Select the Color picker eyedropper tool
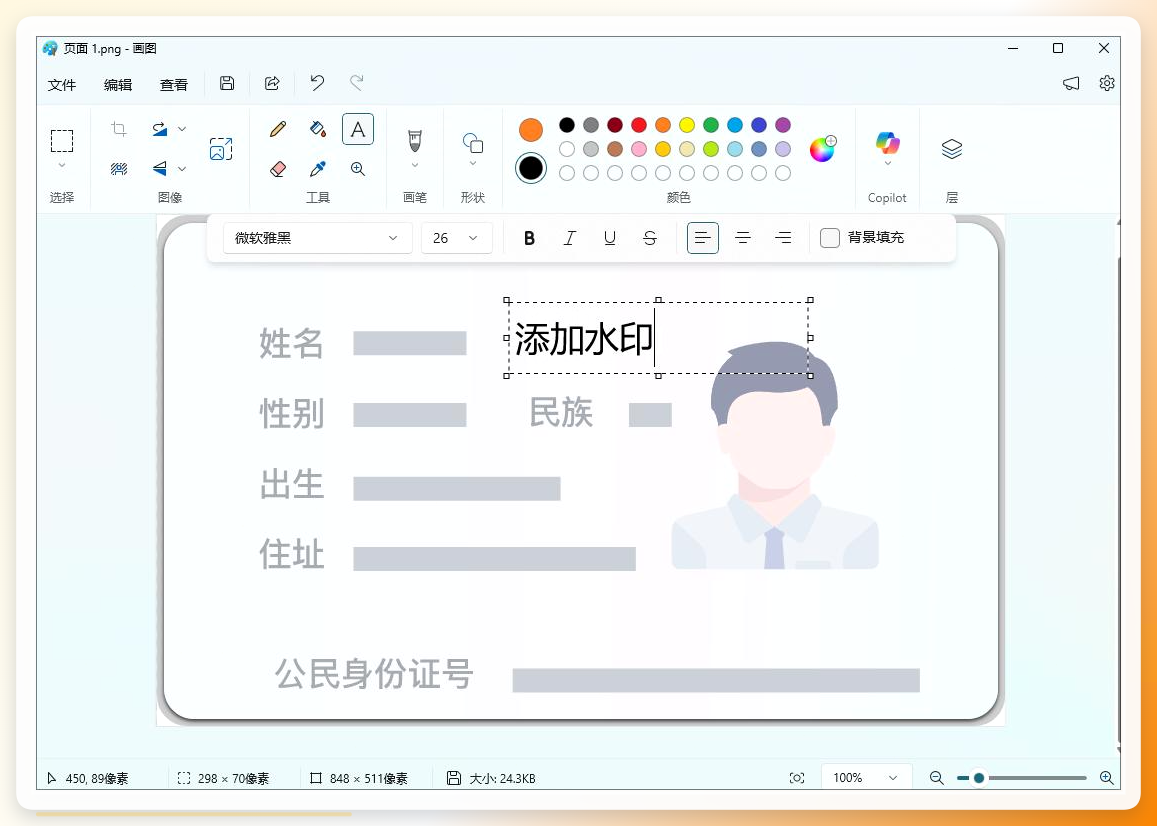Viewport: 1157px width, 826px height. (318, 169)
